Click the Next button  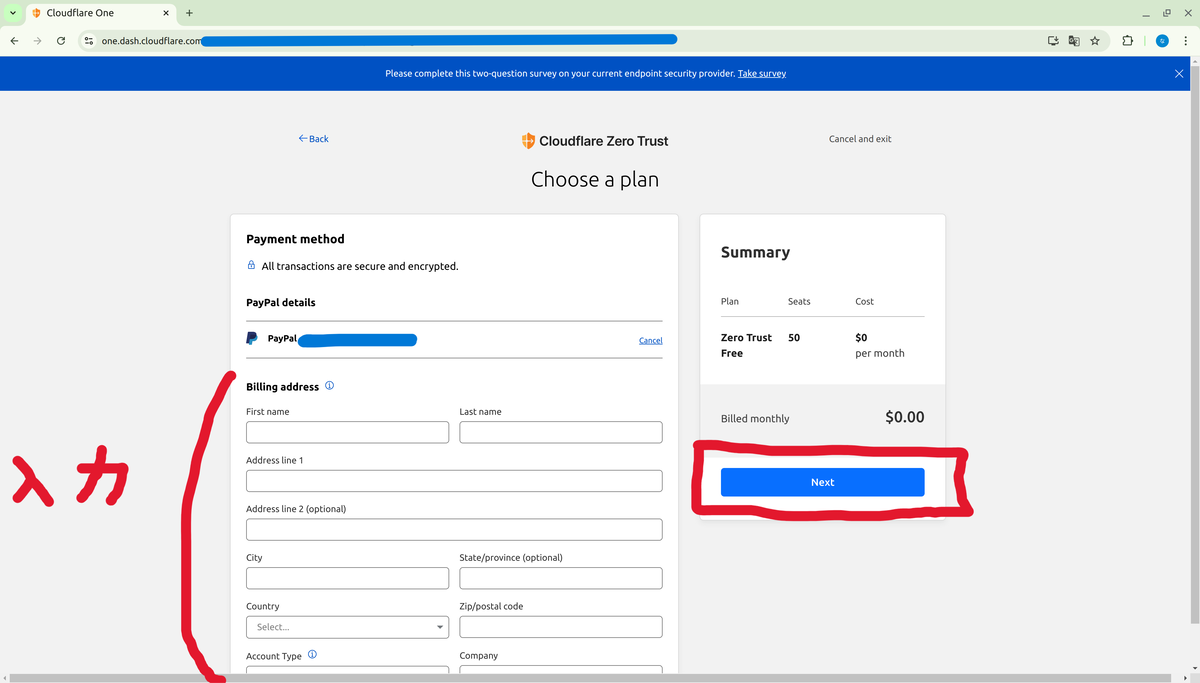click(x=822, y=482)
